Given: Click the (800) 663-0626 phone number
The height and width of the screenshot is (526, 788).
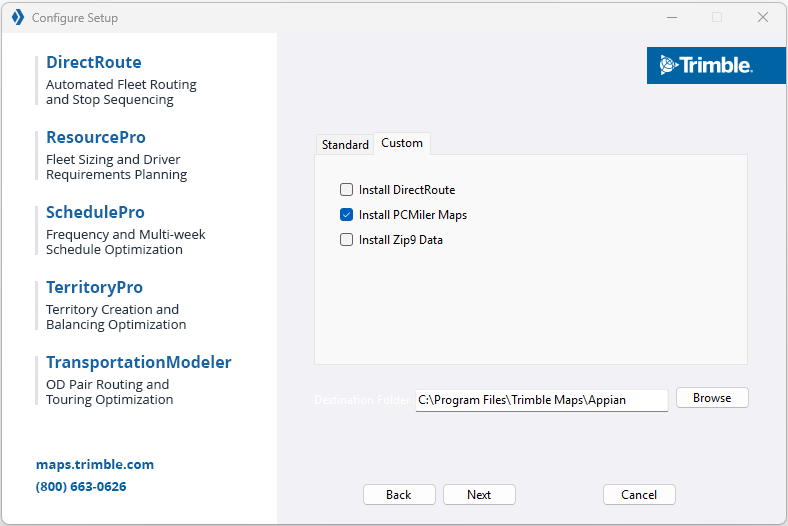Looking at the screenshot, I should [81, 486].
